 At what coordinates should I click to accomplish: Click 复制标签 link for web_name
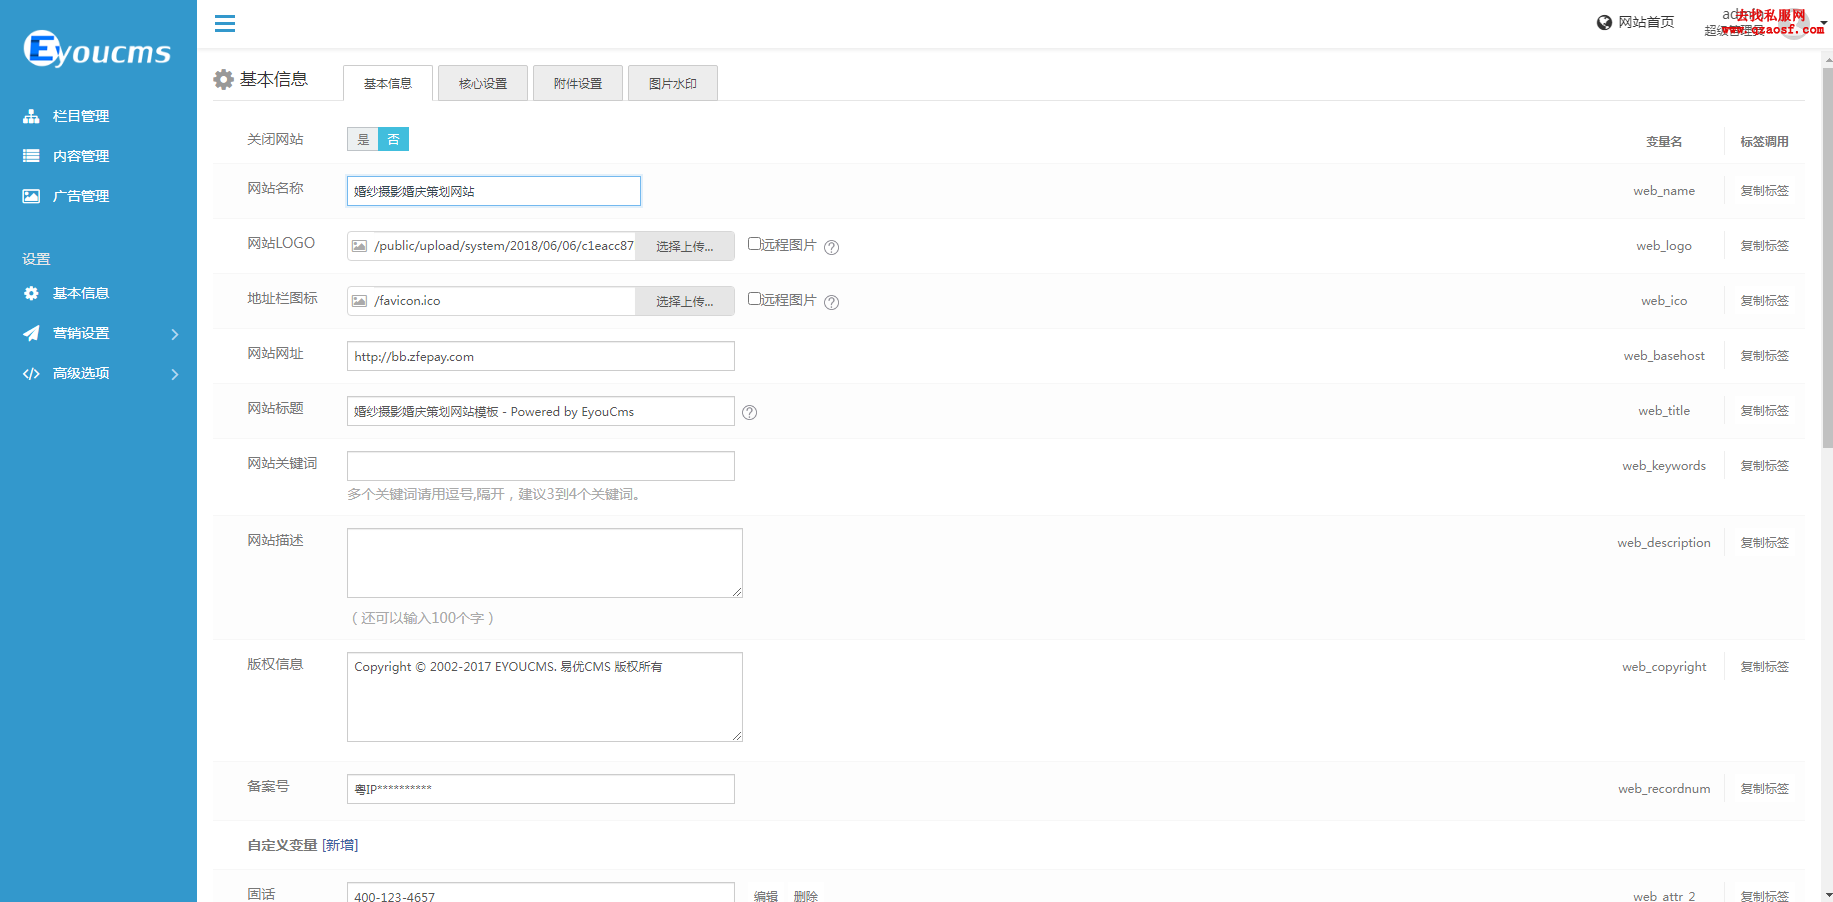(x=1764, y=191)
